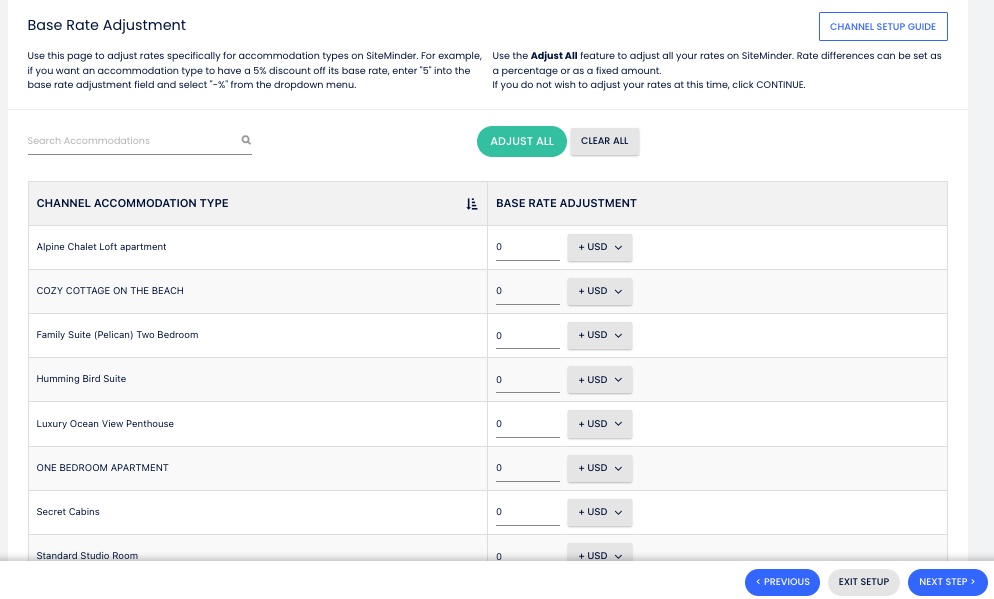Screen dimensions: 994x599
Task: Select the Secret Cabins rate value field
Action: [527, 512]
